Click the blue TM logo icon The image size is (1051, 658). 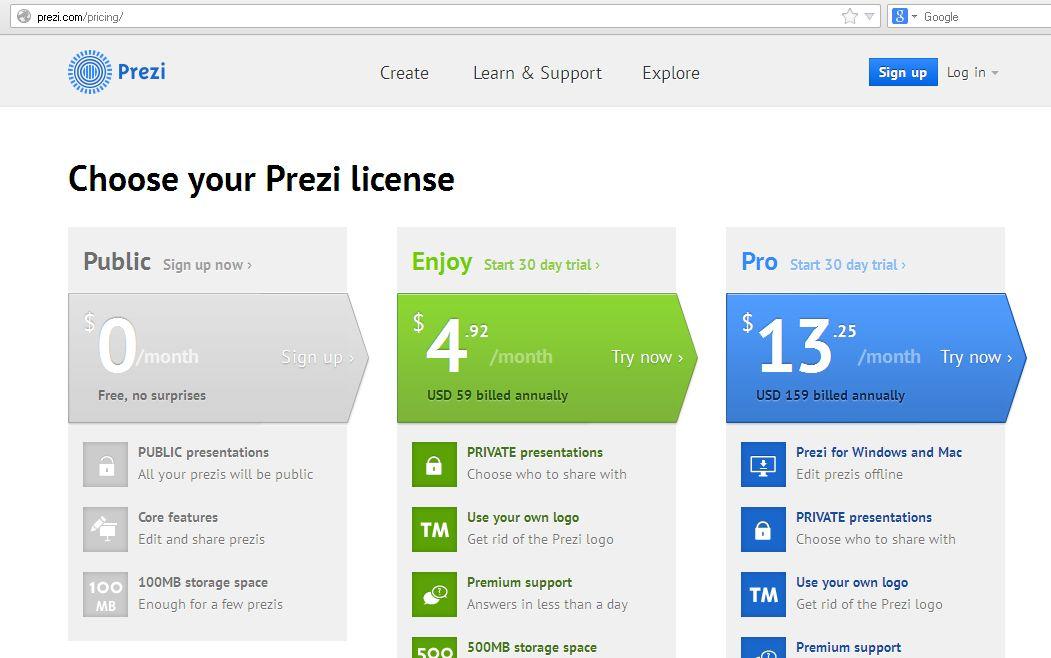[x=763, y=594]
